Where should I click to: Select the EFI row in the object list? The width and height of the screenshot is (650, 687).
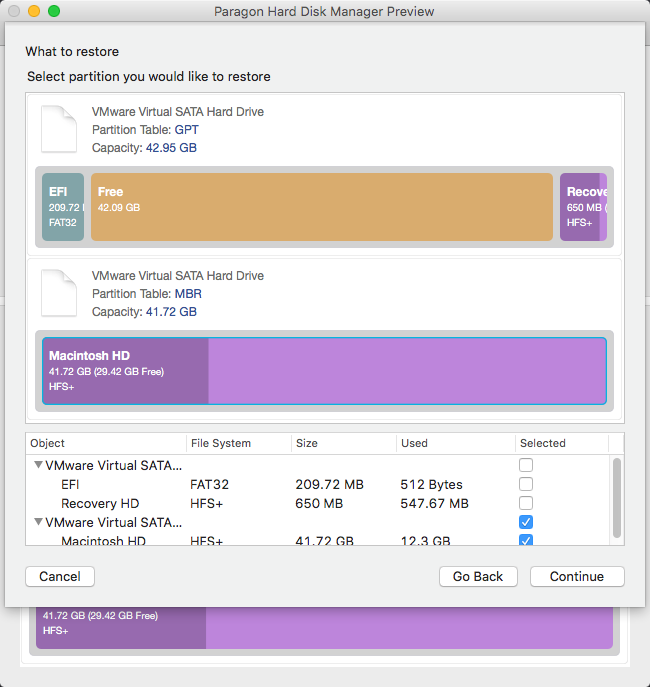pos(318,484)
